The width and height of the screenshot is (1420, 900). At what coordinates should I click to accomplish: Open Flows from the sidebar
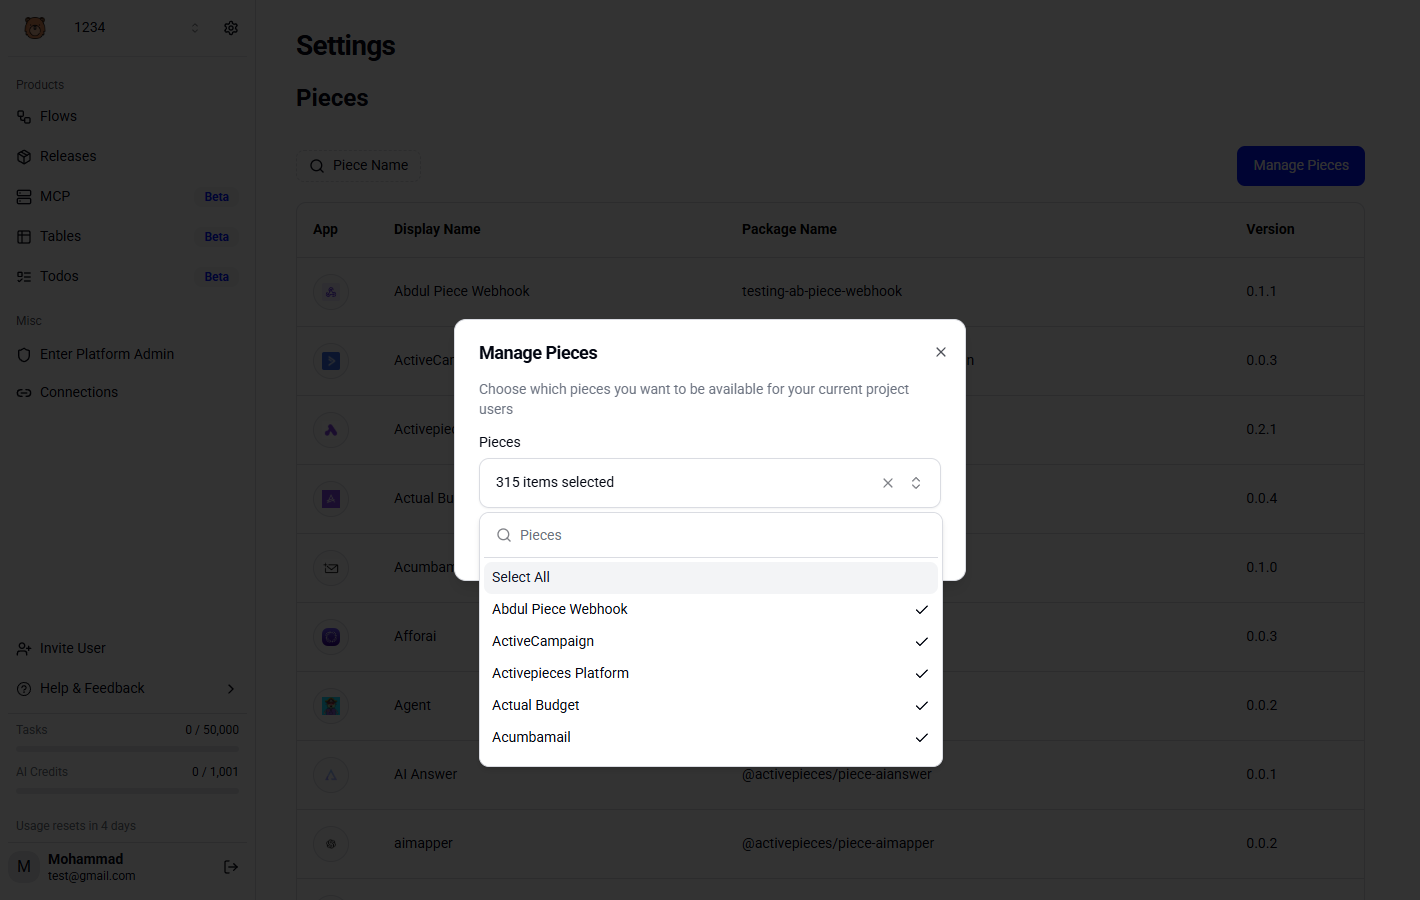(58, 117)
